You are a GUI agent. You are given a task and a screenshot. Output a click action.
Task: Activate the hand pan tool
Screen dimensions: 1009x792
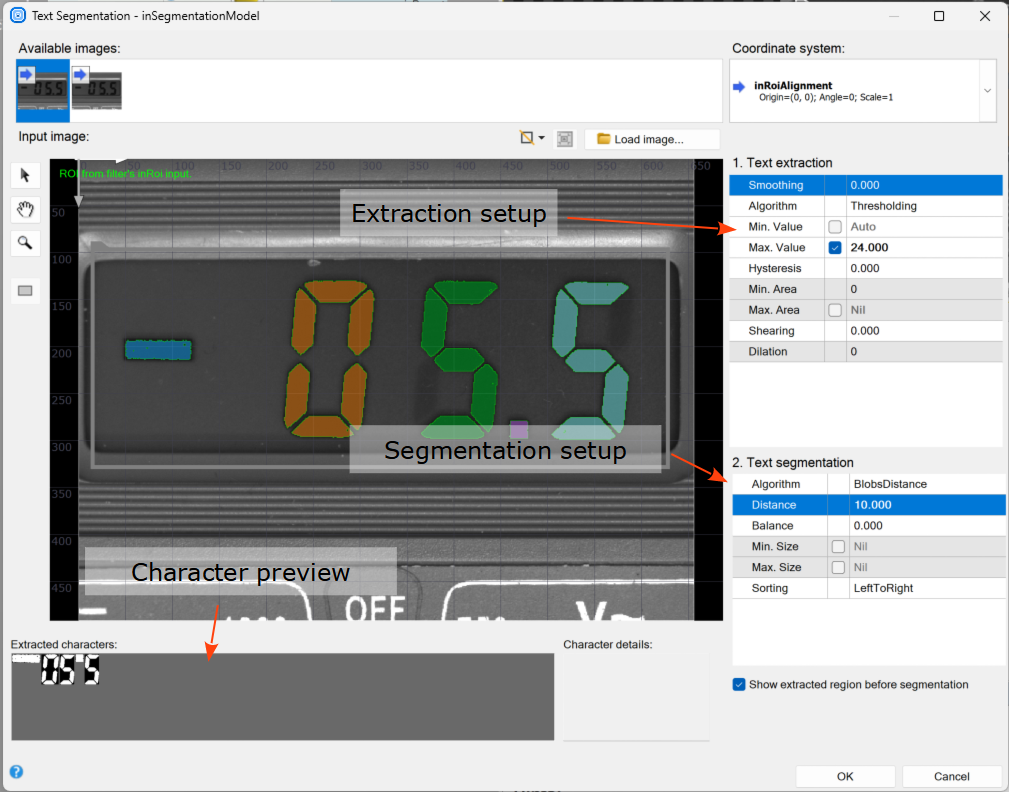click(x=25, y=209)
